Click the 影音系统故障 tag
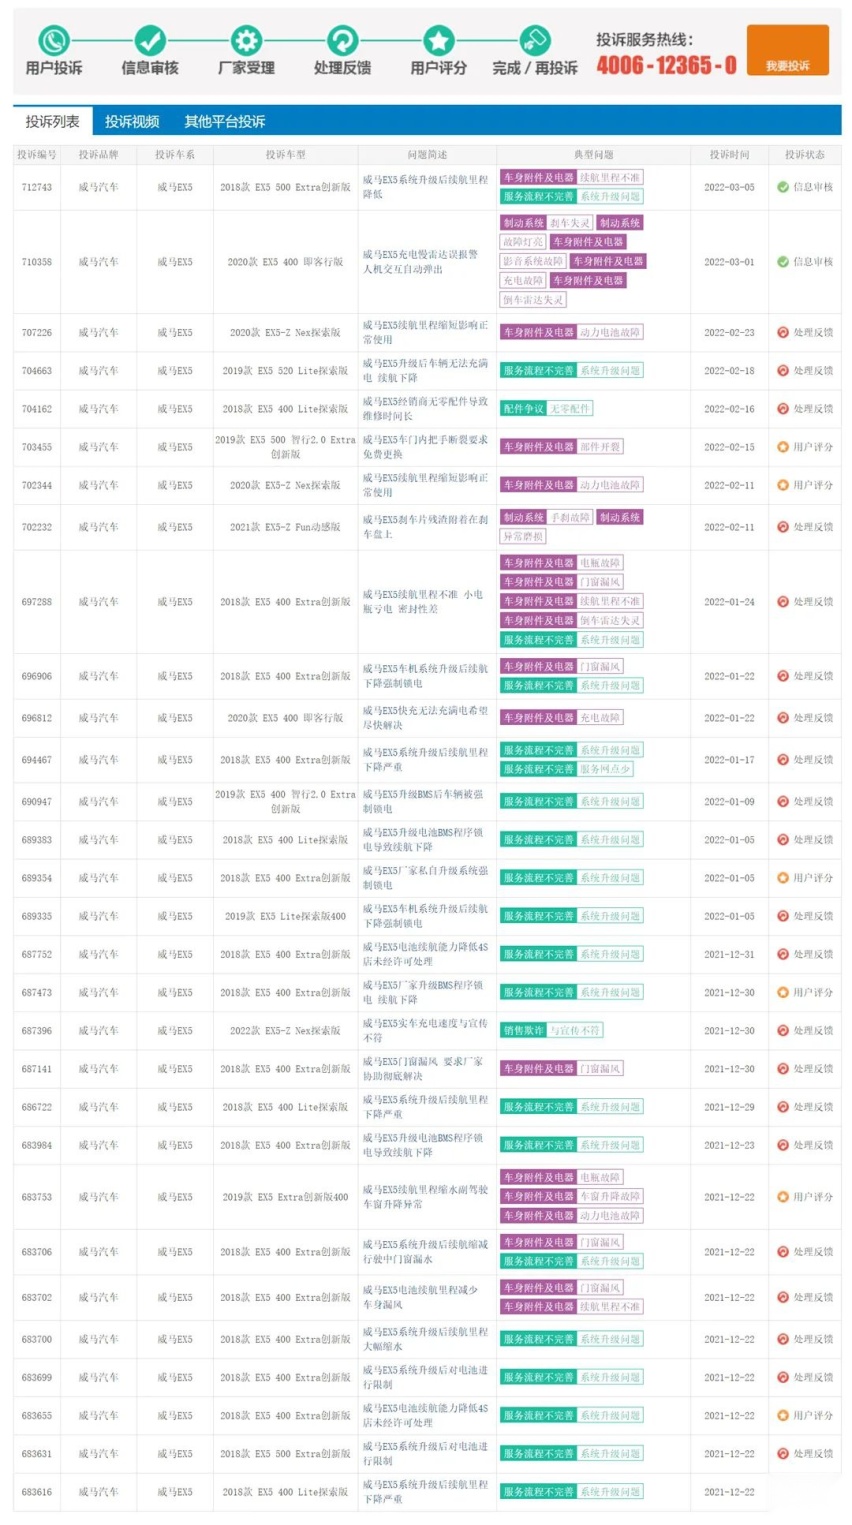Image resolution: width=852 pixels, height=1525 pixels. 533,261
